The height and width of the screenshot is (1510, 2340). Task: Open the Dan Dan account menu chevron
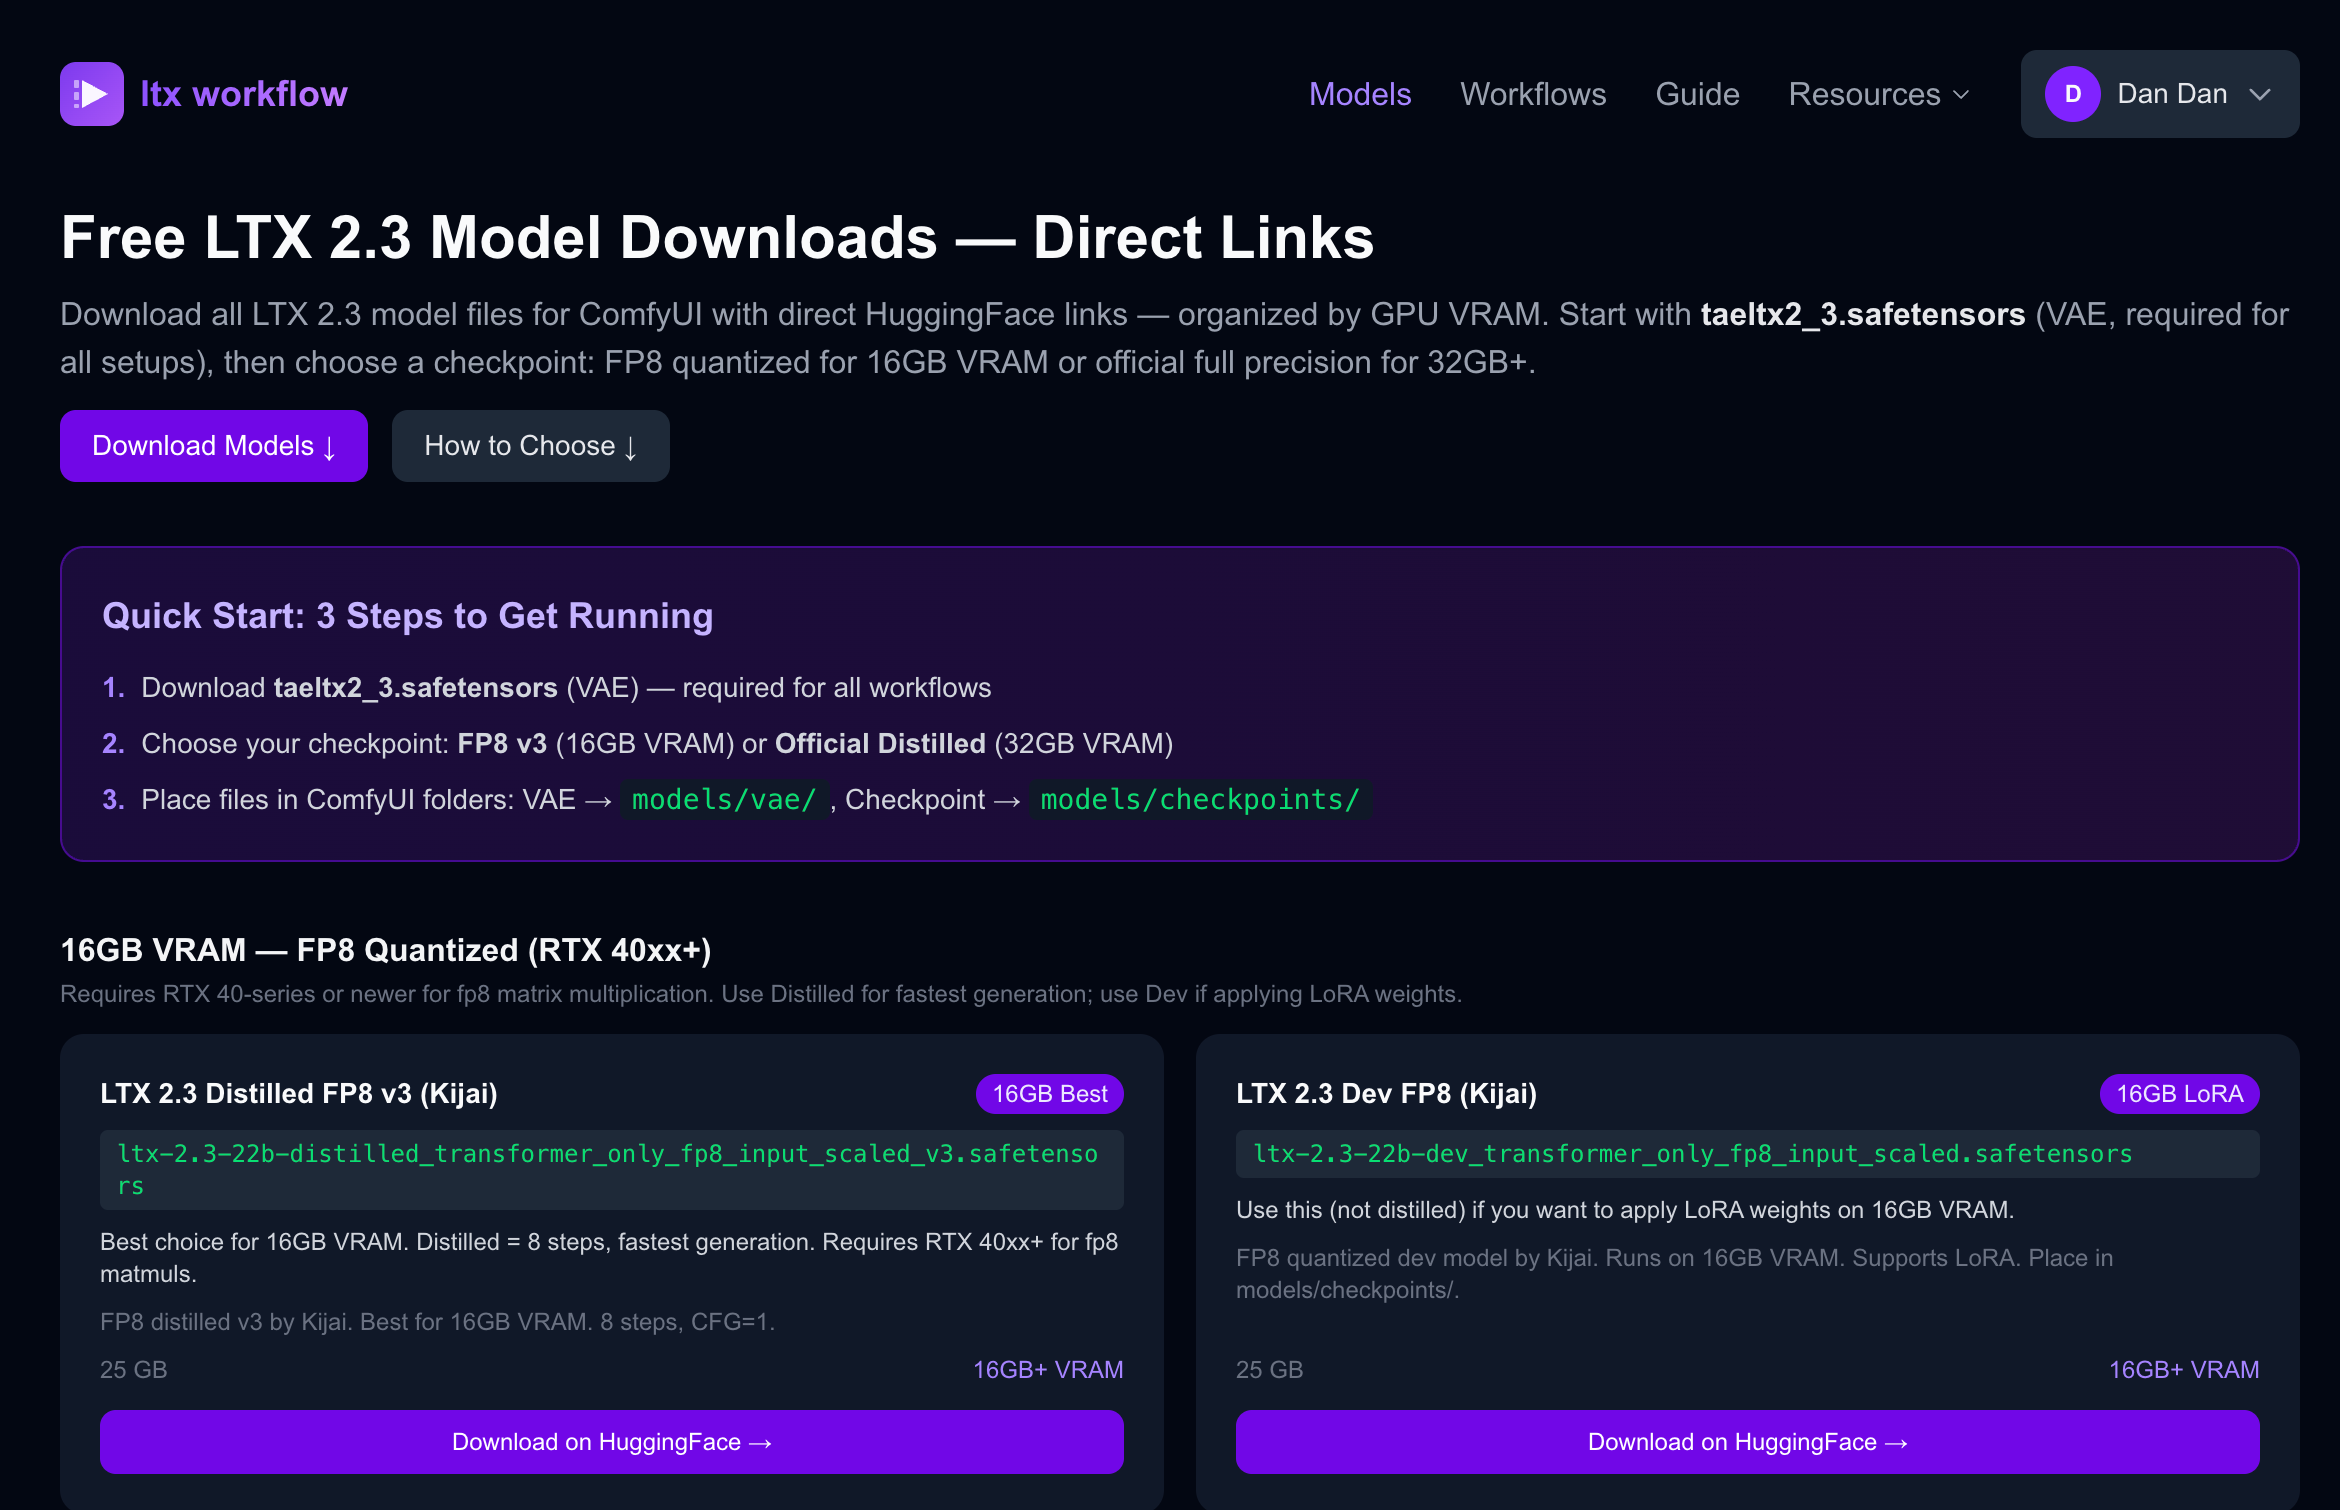(x=2260, y=94)
